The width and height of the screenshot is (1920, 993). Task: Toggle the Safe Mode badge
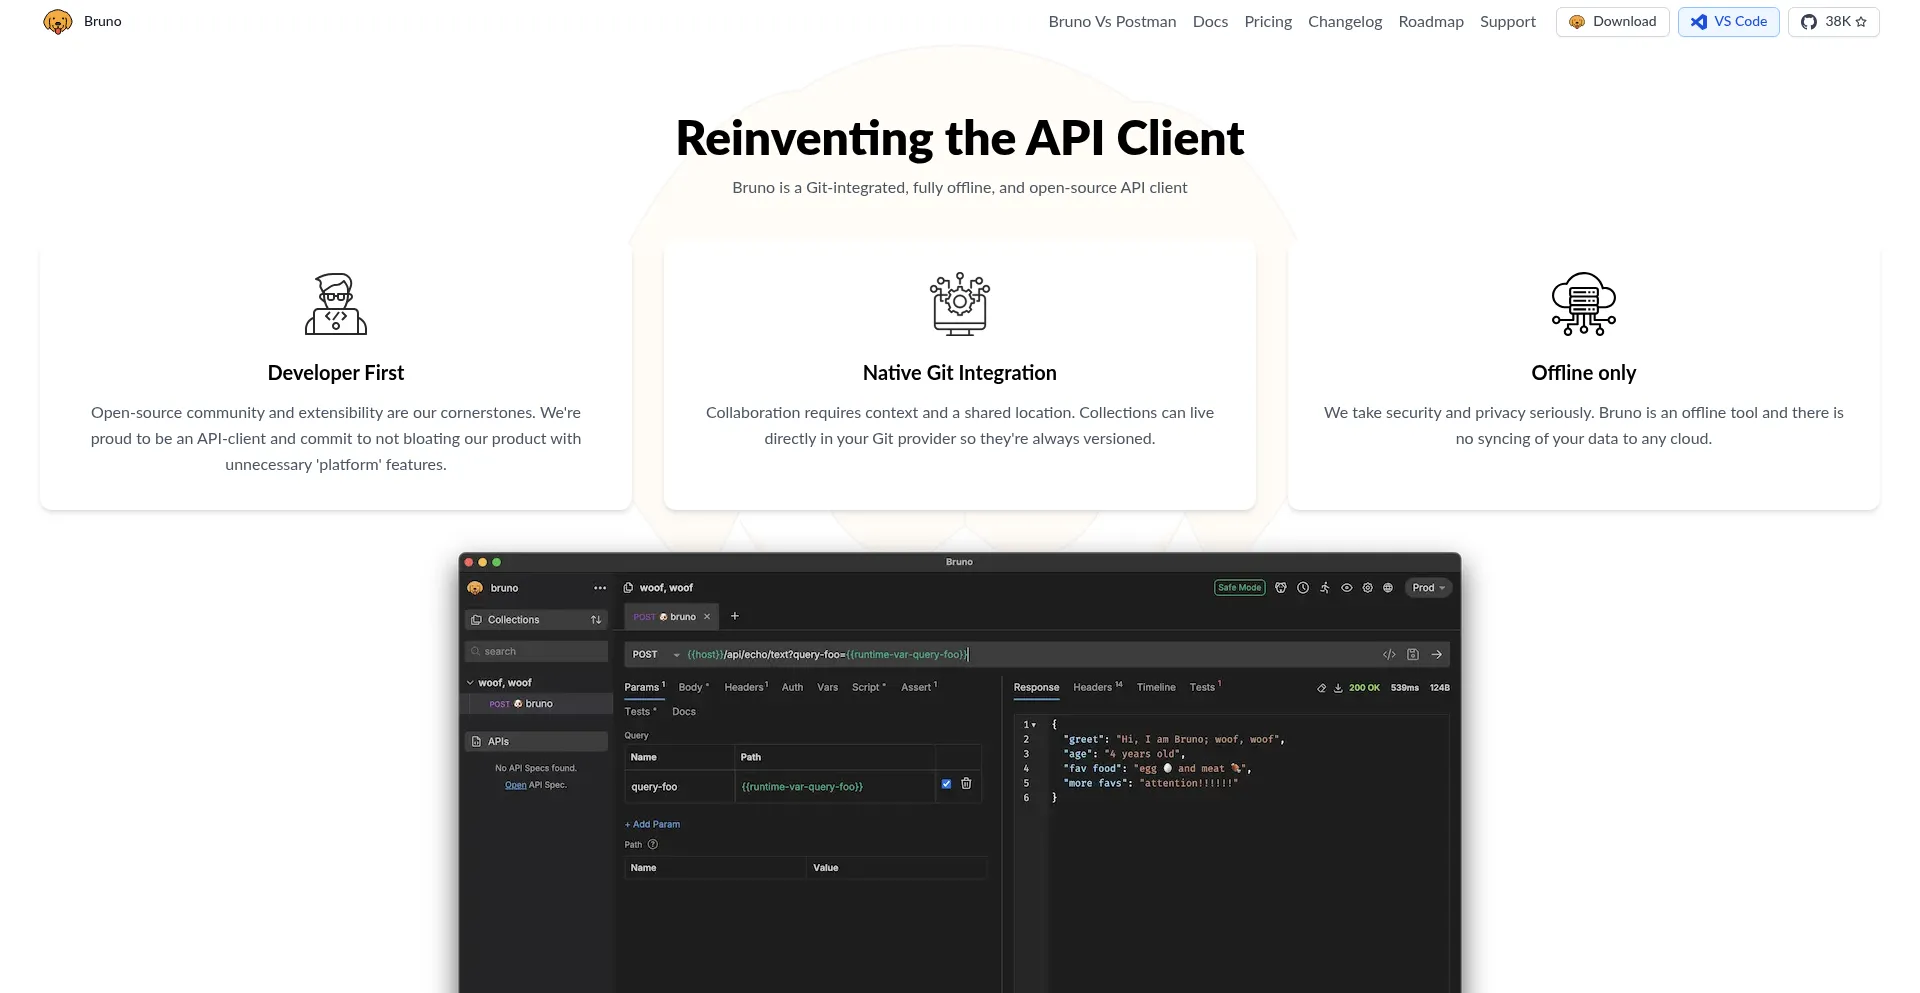[x=1239, y=588]
